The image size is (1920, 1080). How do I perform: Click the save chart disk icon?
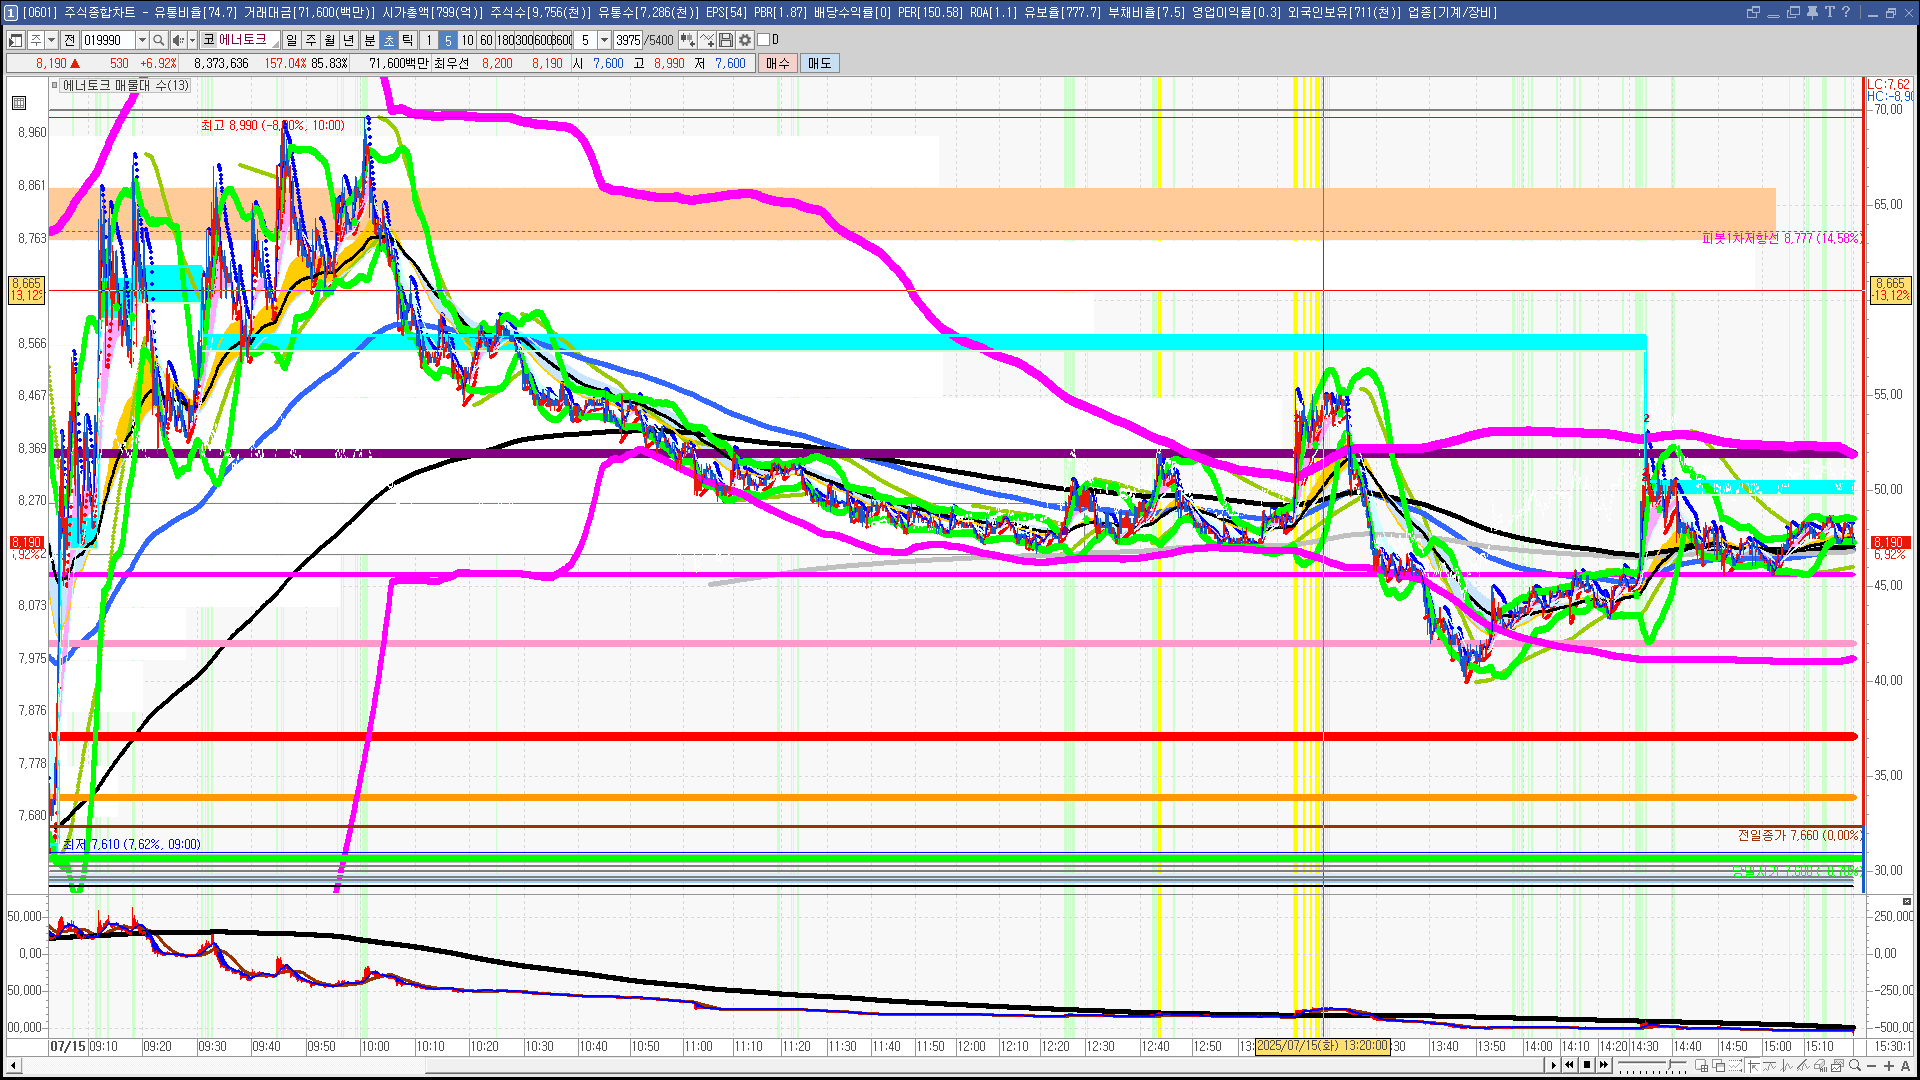(x=726, y=40)
